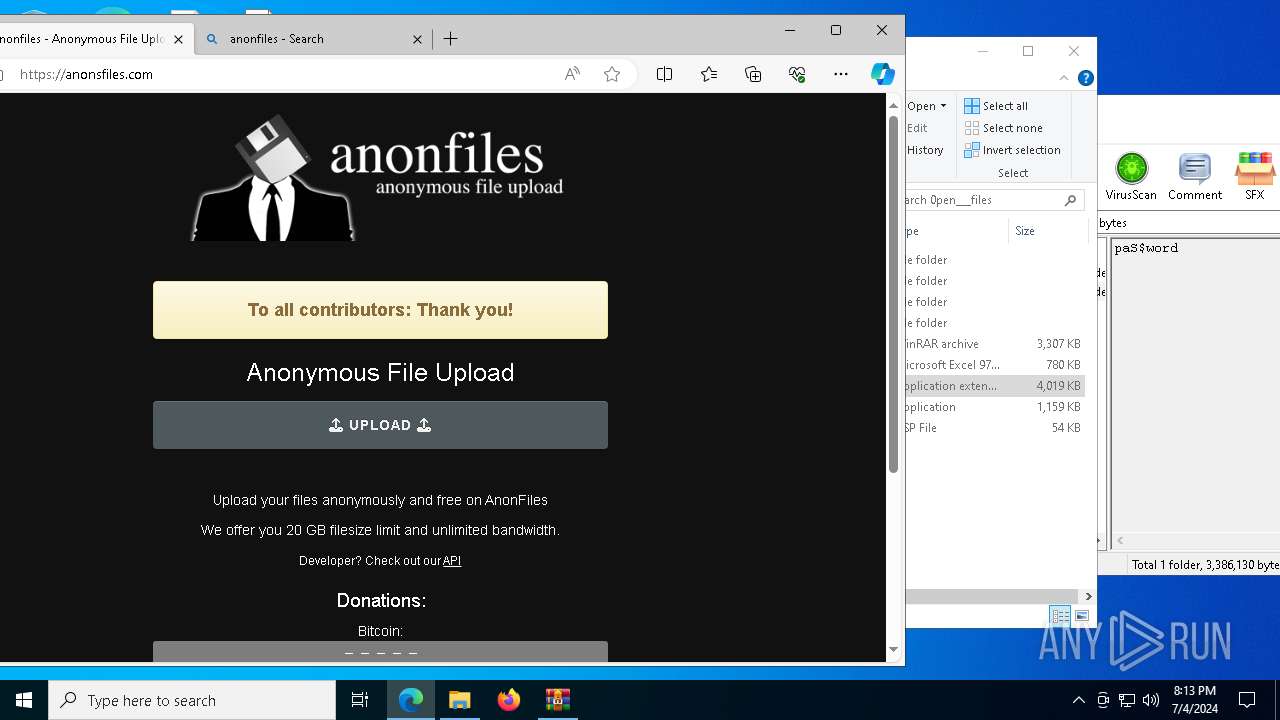Click the Comment icon in WinRAR
The height and width of the screenshot is (720, 1280).
(x=1194, y=177)
